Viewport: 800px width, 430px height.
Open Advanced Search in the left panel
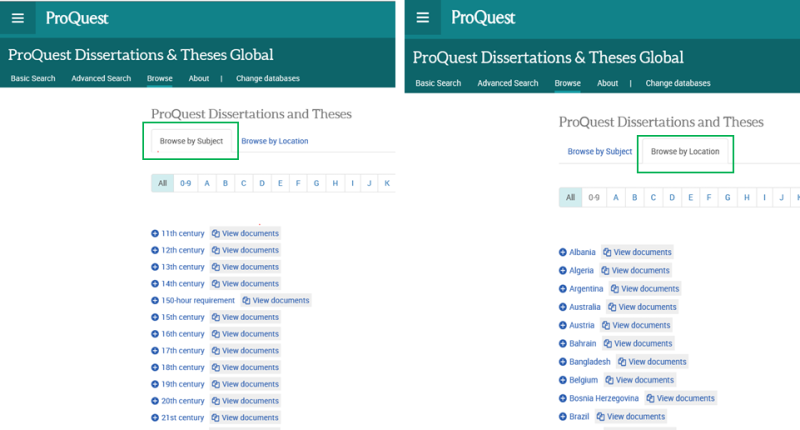101,79
